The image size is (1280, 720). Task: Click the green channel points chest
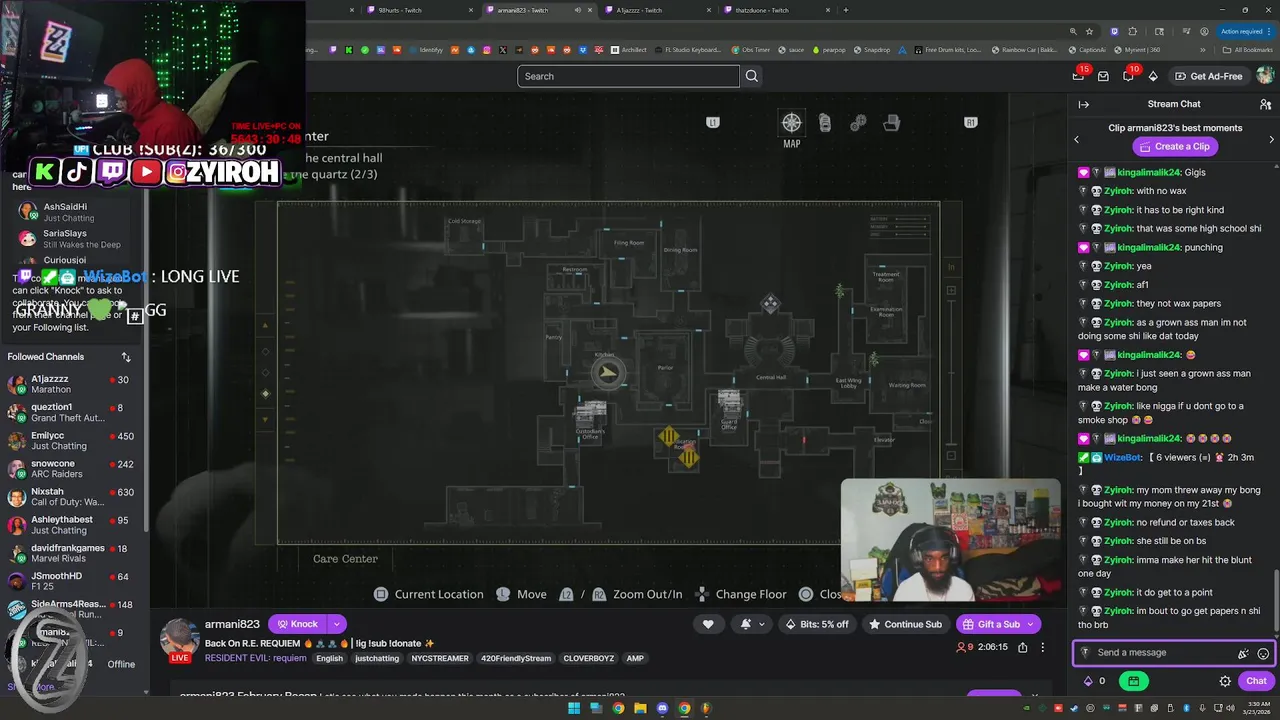[x=1133, y=681]
